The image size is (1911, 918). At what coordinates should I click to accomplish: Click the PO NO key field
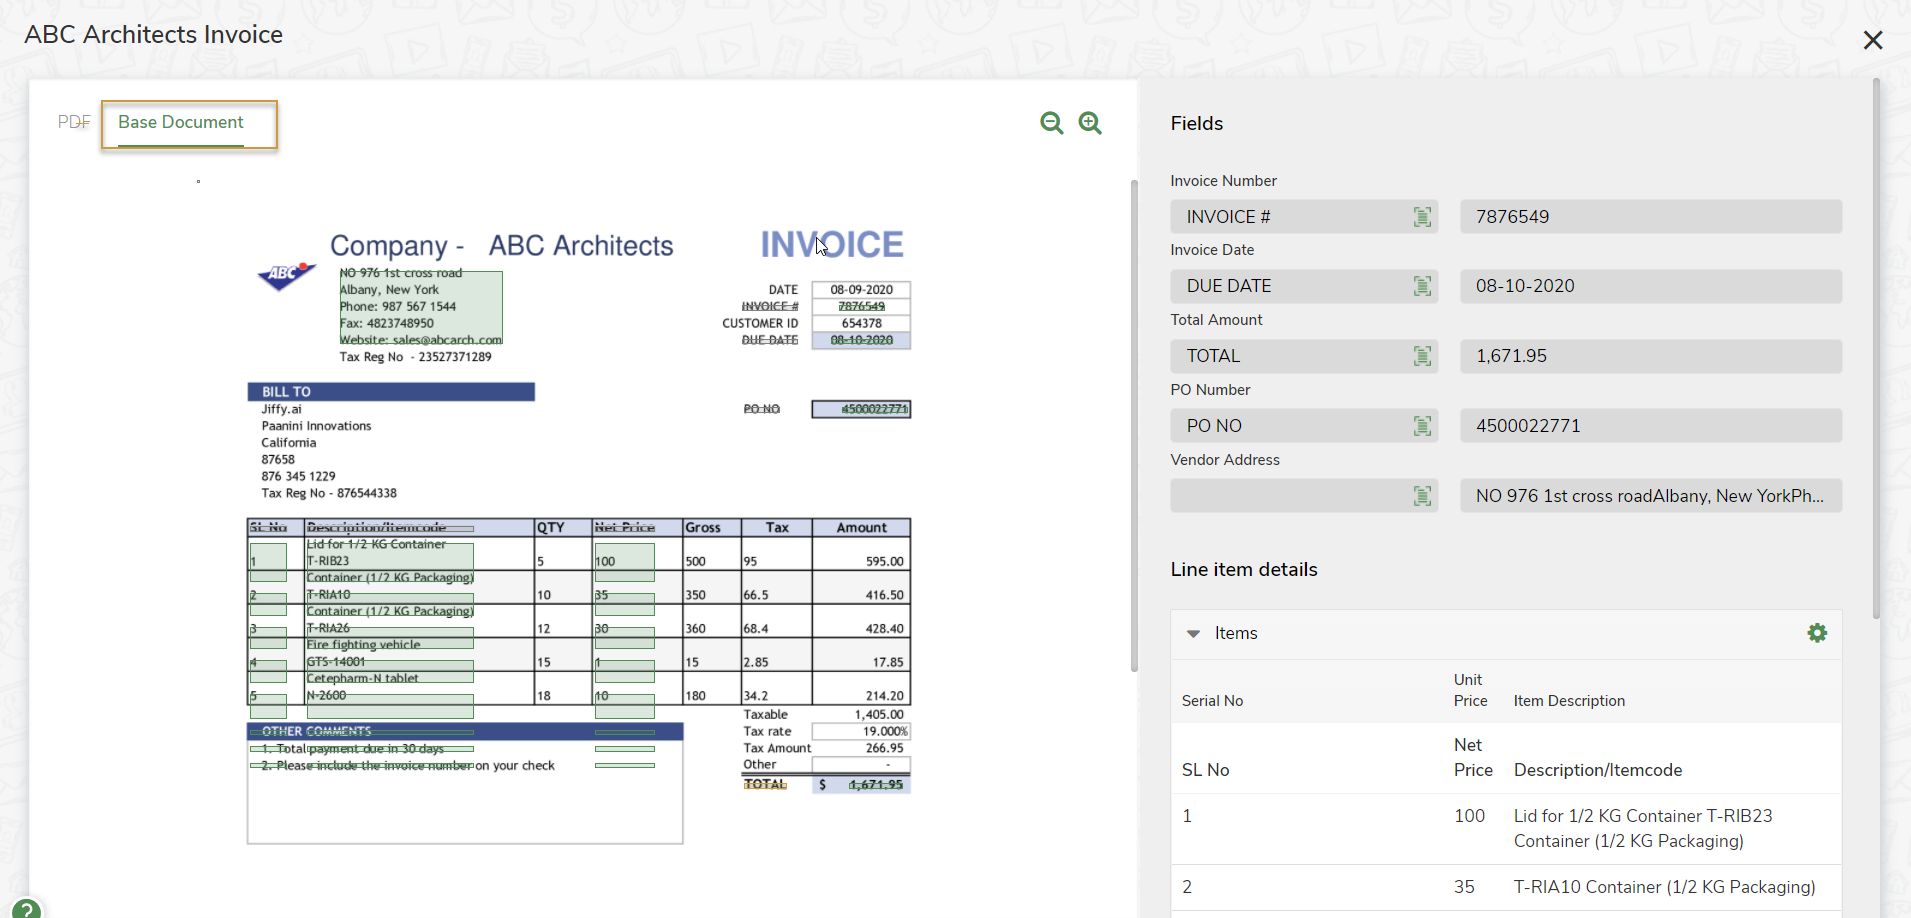pos(1304,426)
